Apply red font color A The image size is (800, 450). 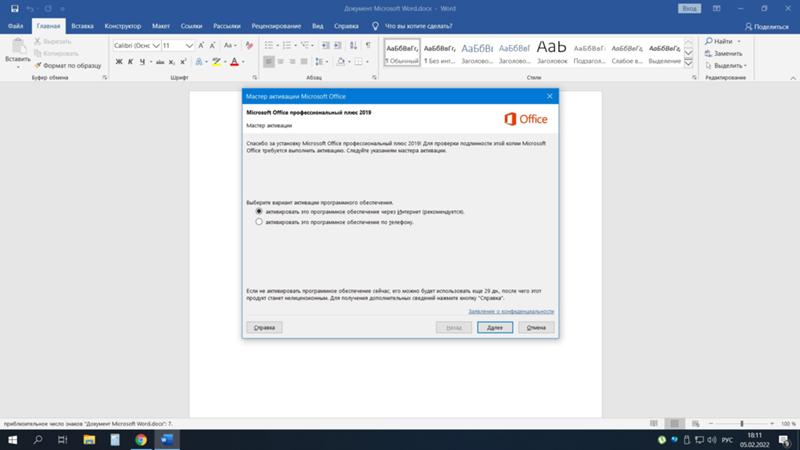[x=234, y=62]
